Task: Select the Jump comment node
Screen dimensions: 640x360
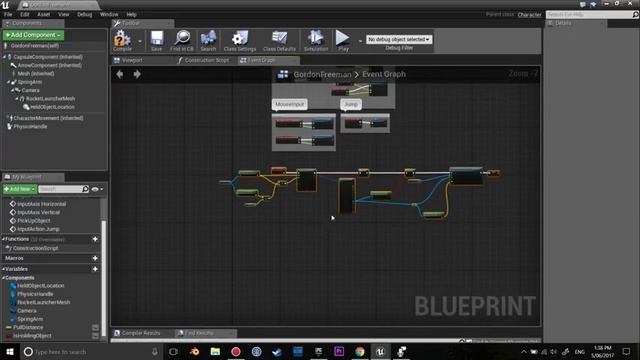Action: point(351,104)
